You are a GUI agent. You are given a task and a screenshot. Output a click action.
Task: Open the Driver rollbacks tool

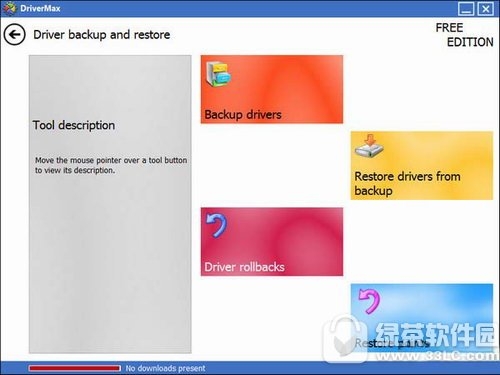click(x=272, y=242)
